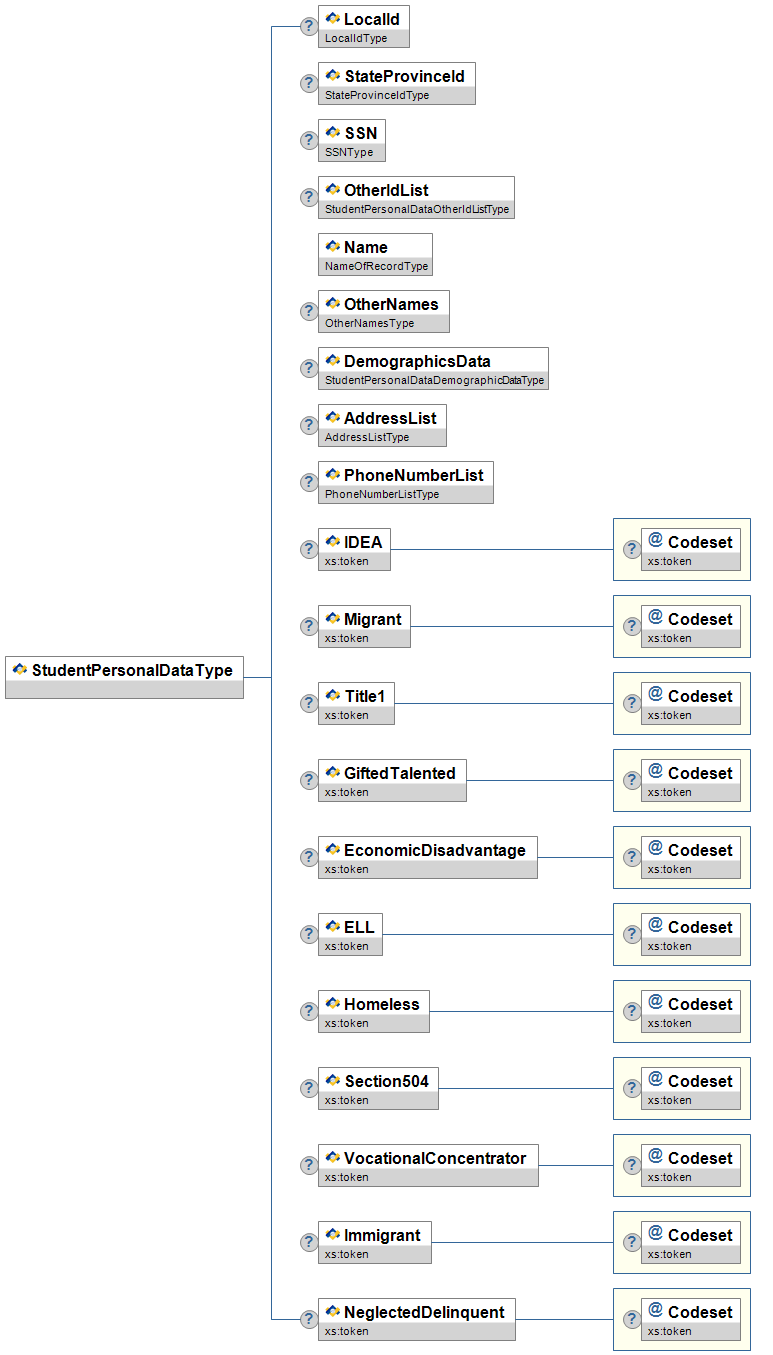Select the EconomicDisadvantage element node
This screenshot has width=773, height=1355.
(x=427, y=857)
